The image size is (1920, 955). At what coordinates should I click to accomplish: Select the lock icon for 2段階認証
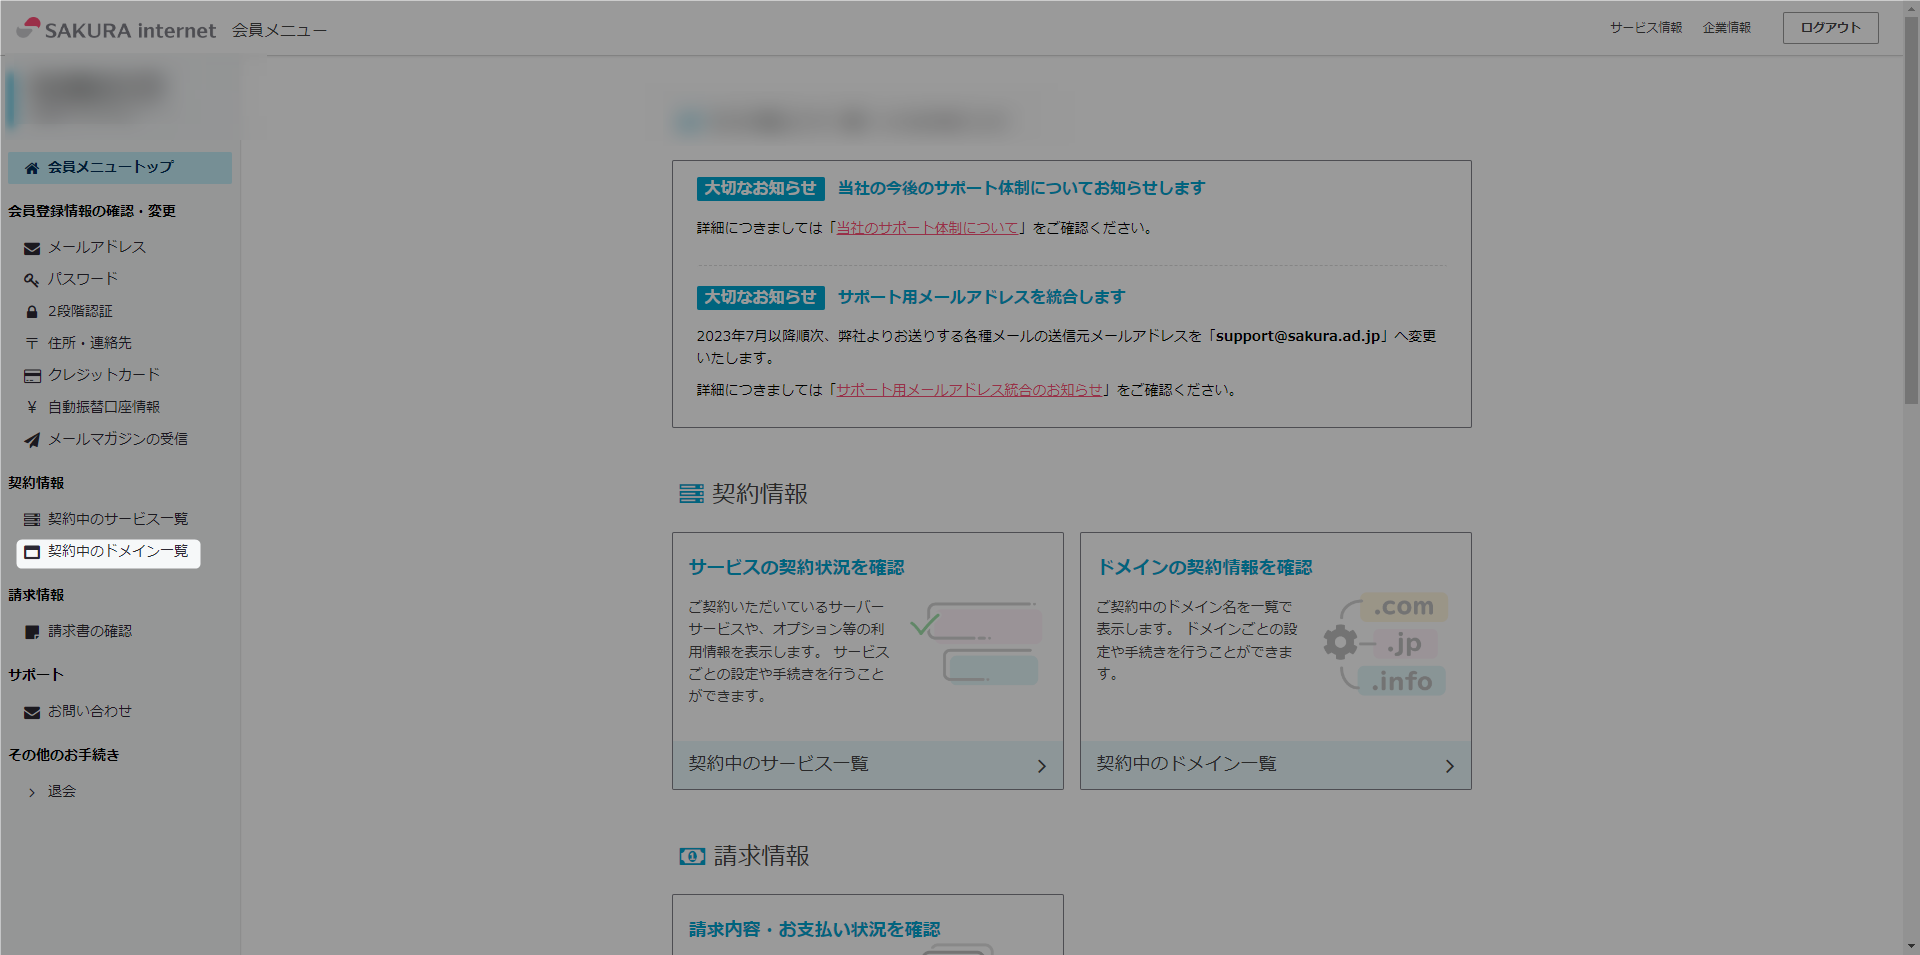[x=32, y=312]
